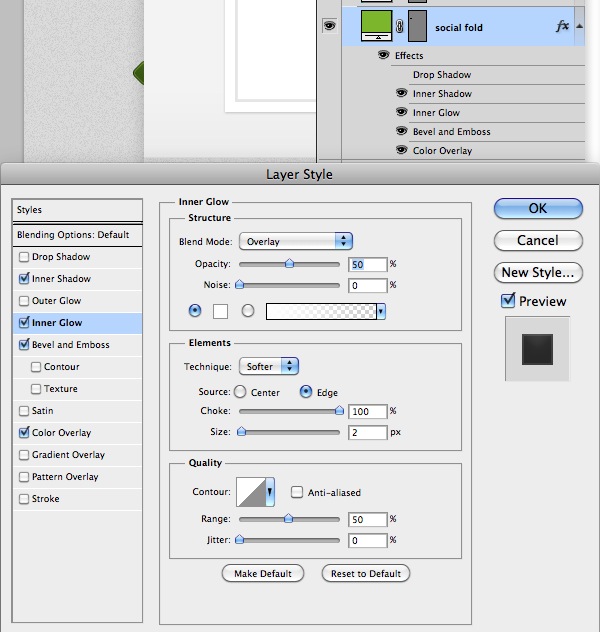Select Blending Options: Default
This screenshot has width=600, height=632.
pyautogui.click(x=77, y=235)
